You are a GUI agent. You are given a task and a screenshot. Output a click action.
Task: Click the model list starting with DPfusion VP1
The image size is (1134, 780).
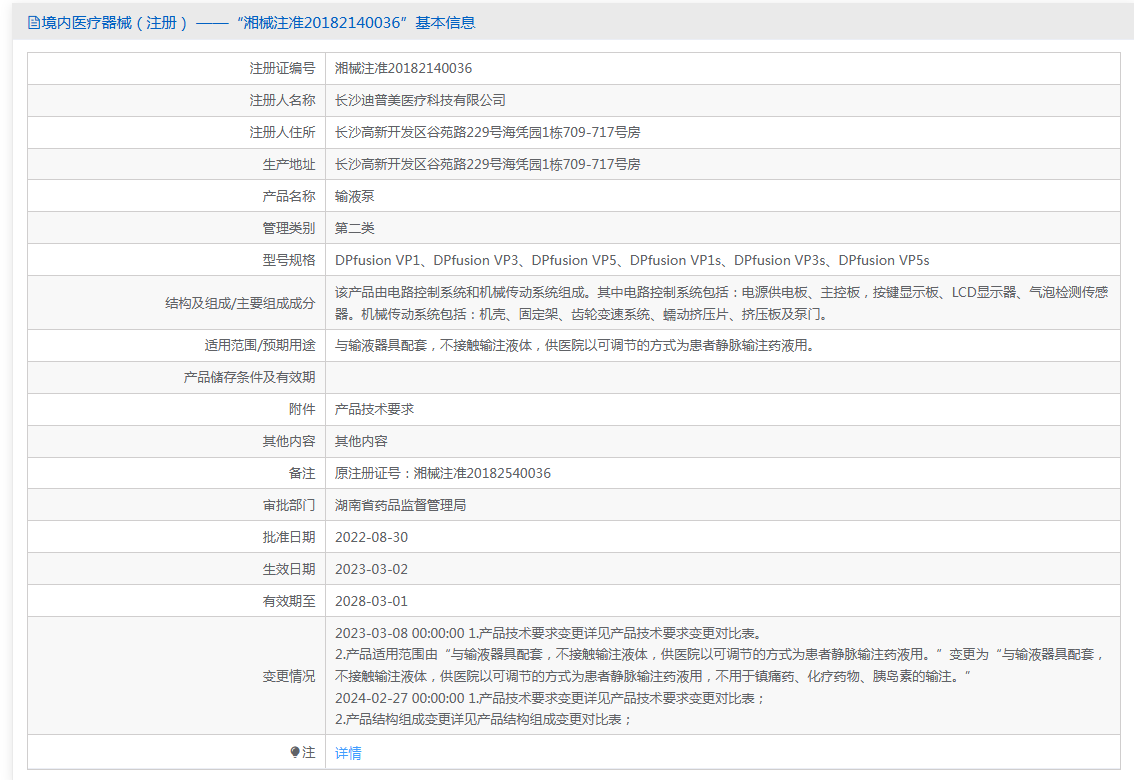(x=632, y=260)
